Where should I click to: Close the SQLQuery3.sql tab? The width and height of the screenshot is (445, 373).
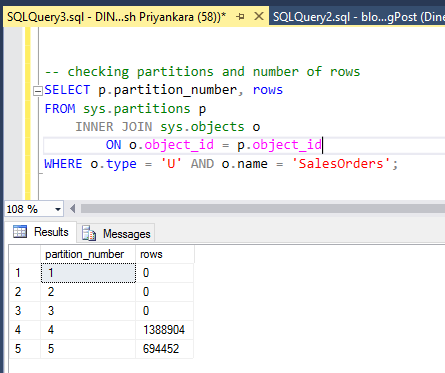click(259, 16)
